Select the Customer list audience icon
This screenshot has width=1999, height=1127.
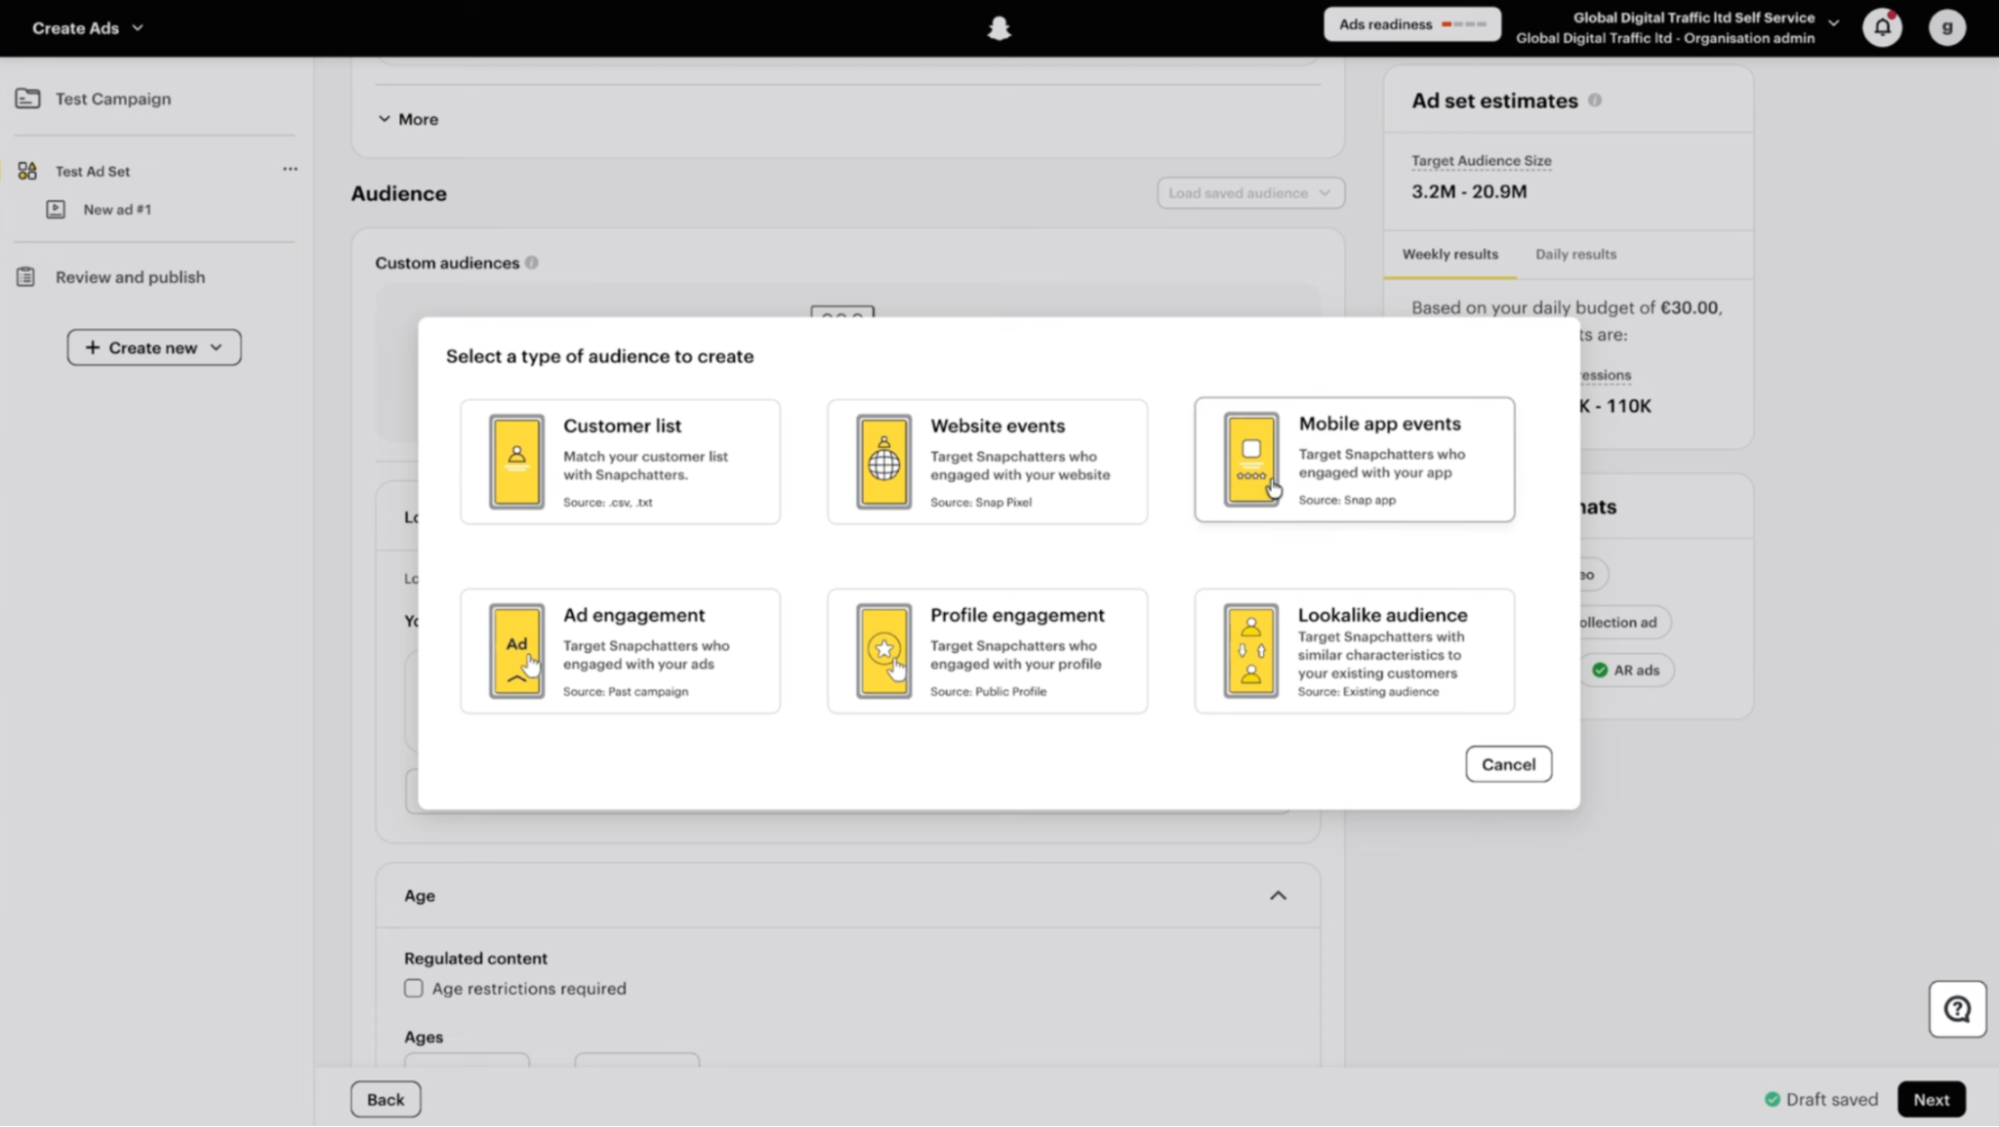[516, 461]
